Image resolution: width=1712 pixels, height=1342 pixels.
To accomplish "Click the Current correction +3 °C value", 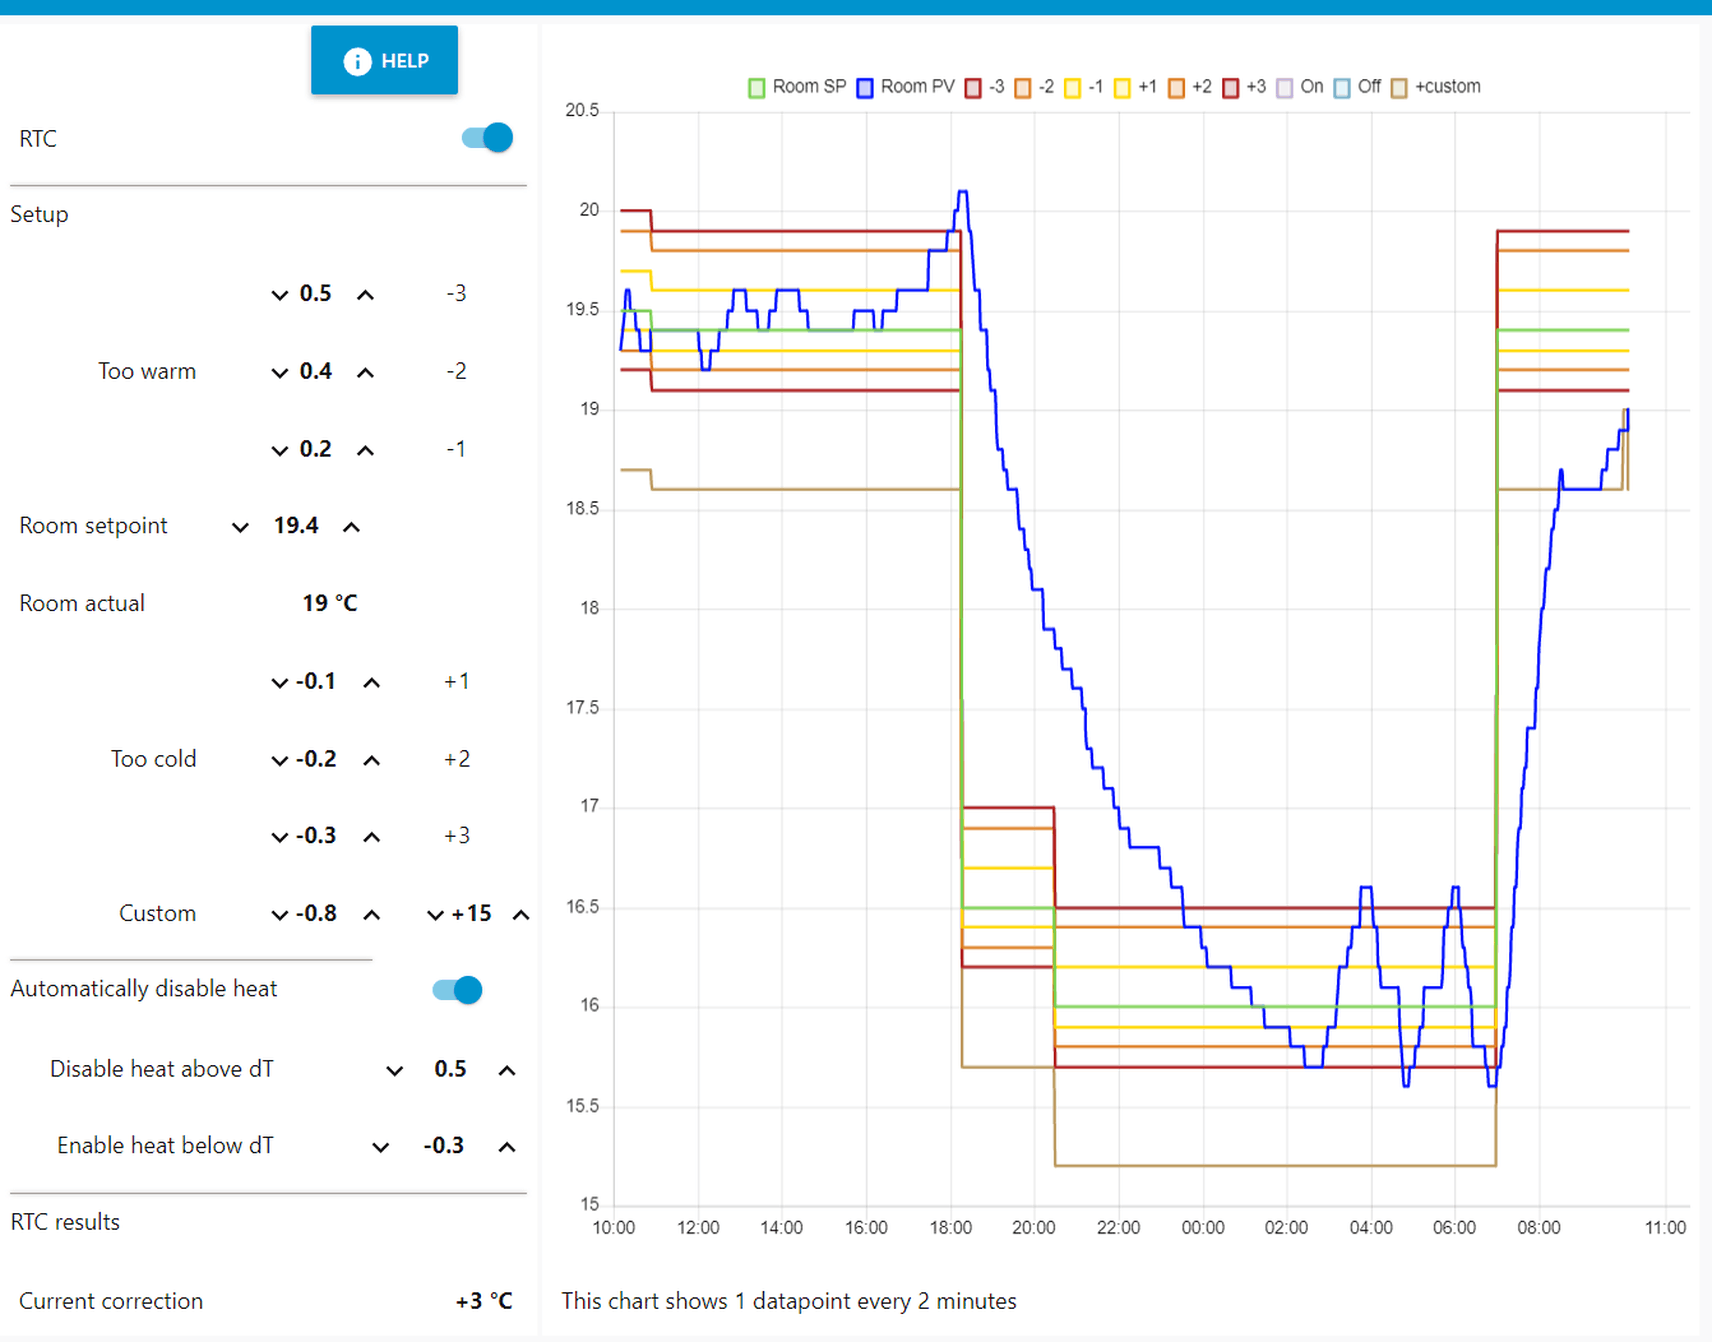I will pyautogui.click(x=484, y=1301).
